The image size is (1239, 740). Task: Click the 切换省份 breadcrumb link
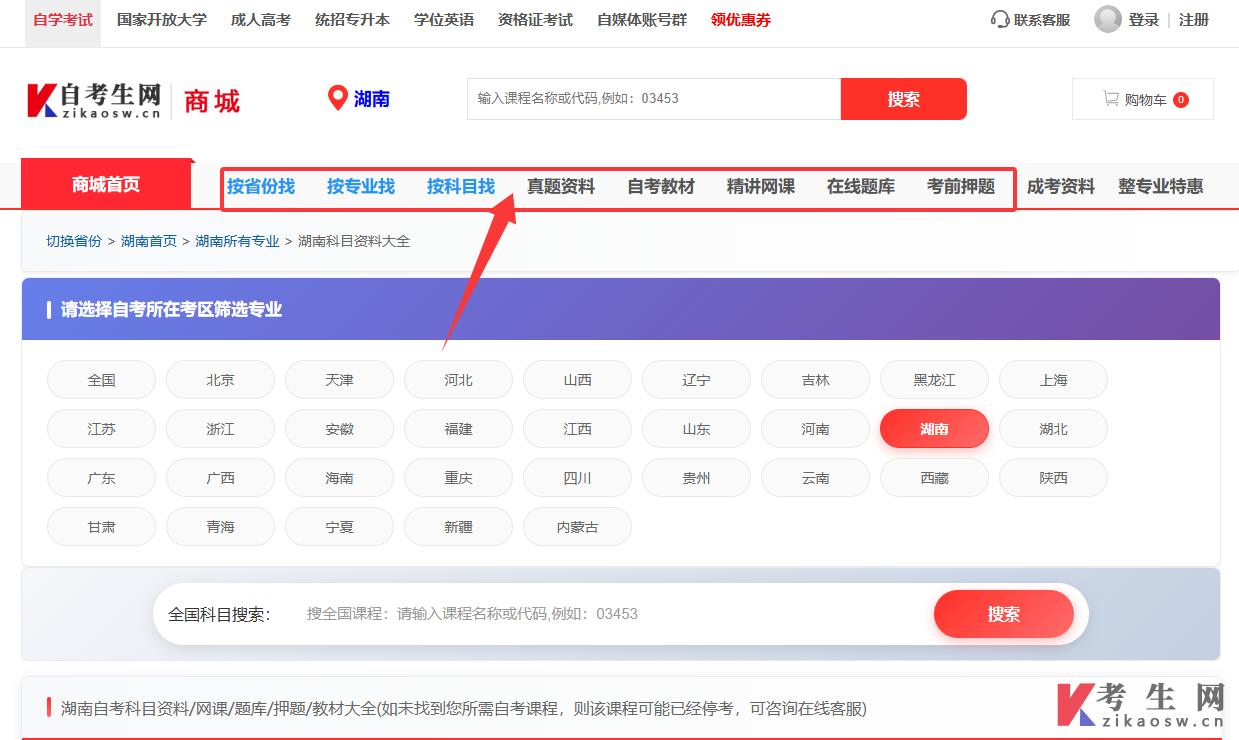[x=74, y=241]
